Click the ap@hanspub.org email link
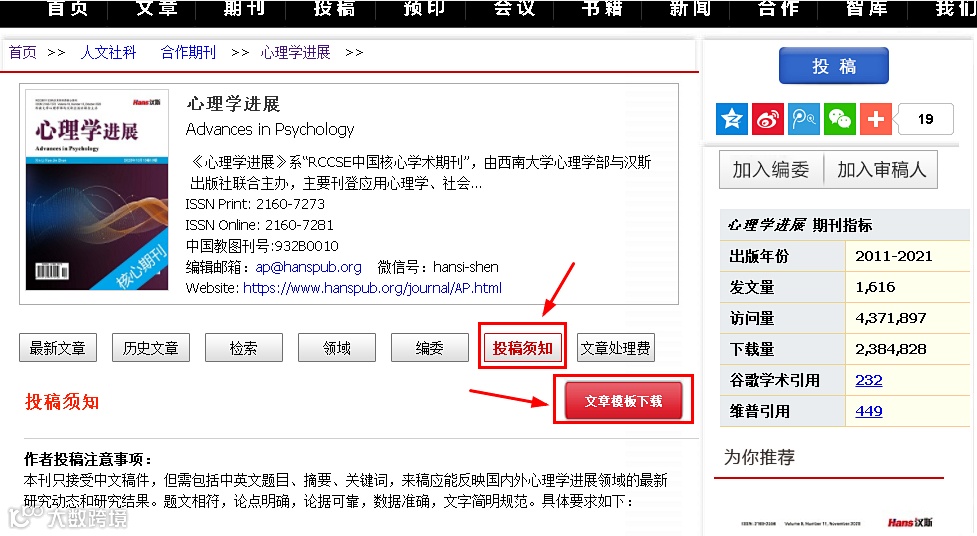977x536 pixels. click(308, 267)
